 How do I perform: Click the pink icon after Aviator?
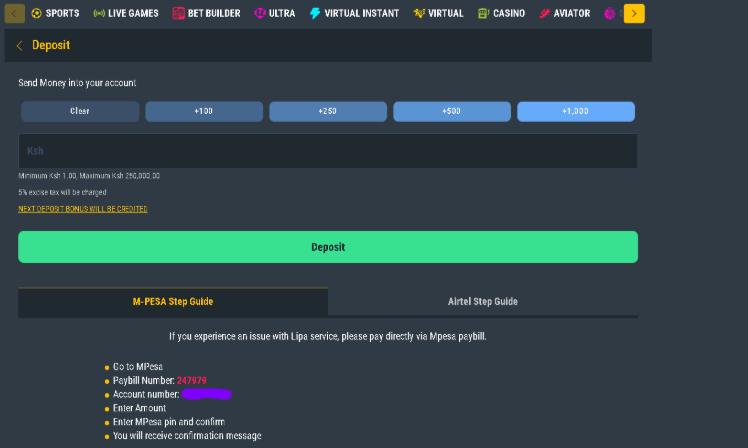[610, 13]
